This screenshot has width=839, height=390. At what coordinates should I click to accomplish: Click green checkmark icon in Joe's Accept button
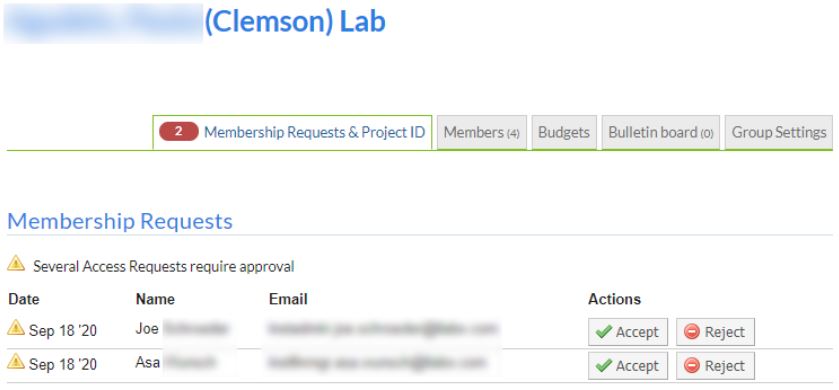coord(604,332)
